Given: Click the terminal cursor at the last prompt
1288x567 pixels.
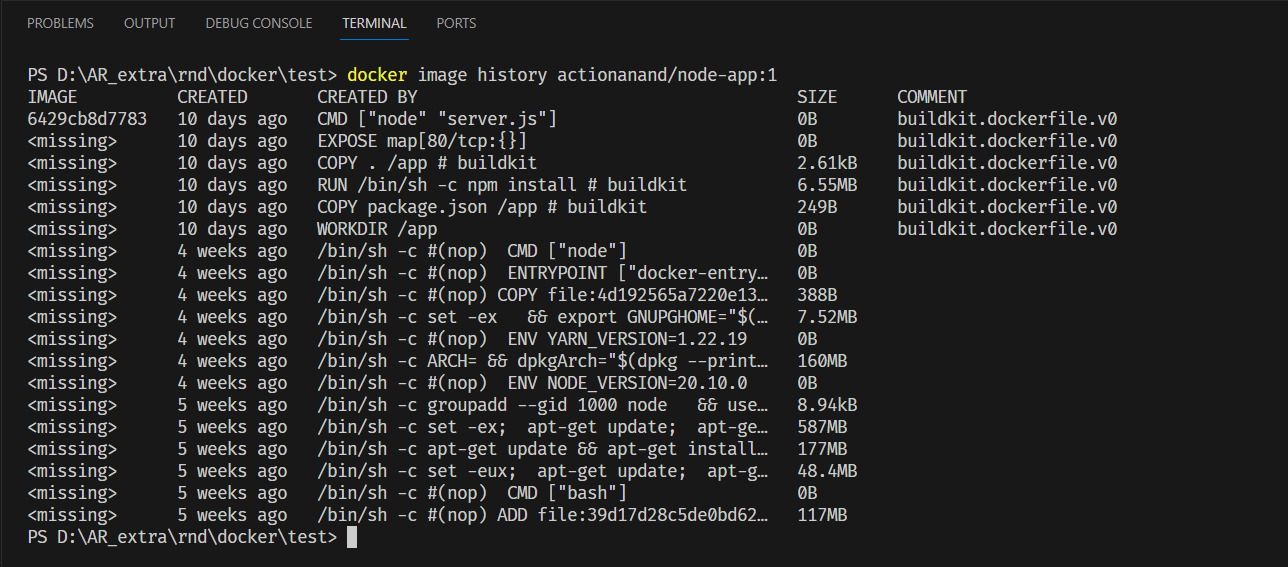Looking at the screenshot, I should [x=352, y=538].
